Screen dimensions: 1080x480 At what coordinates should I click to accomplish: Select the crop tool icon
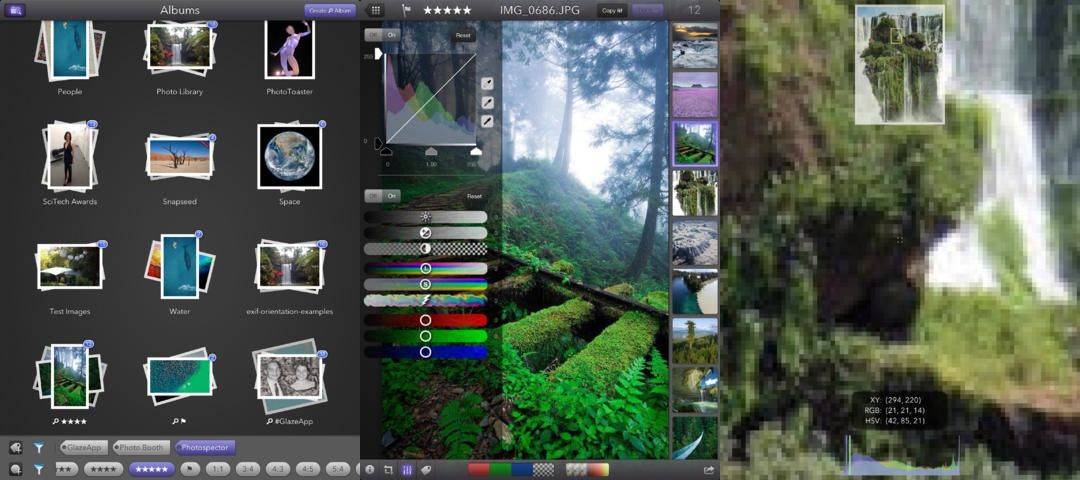388,469
